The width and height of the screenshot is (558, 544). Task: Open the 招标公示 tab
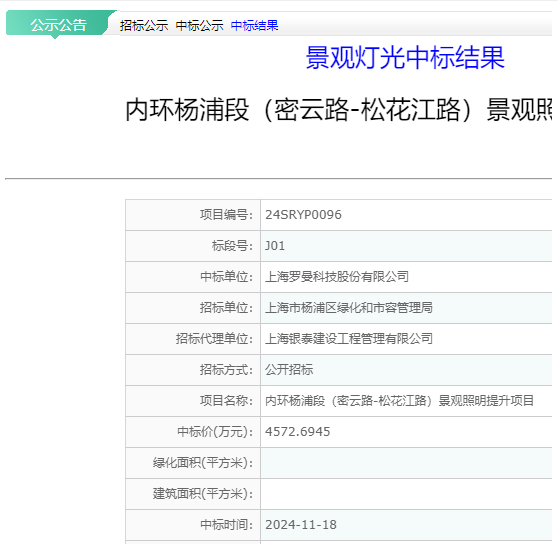point(144,26)
